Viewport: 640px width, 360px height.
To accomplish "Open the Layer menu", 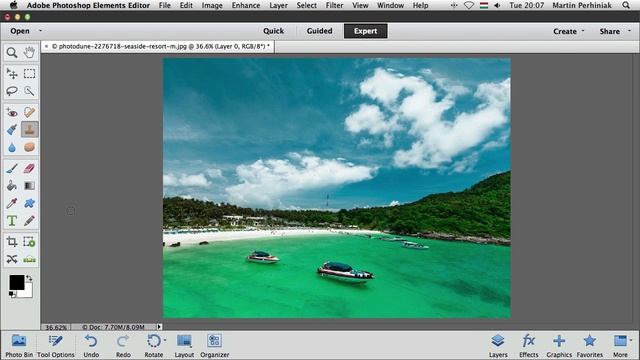I will 278,5.
